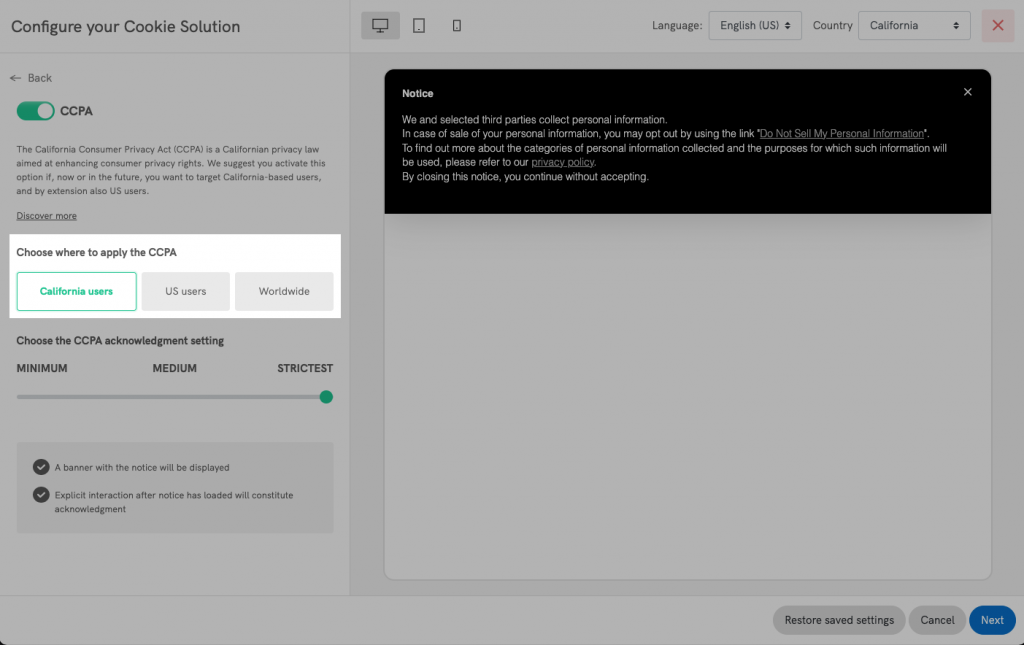
Task: Choose Worldwide CCPA application
Action: pyautogui.click(x=284, y=291)
